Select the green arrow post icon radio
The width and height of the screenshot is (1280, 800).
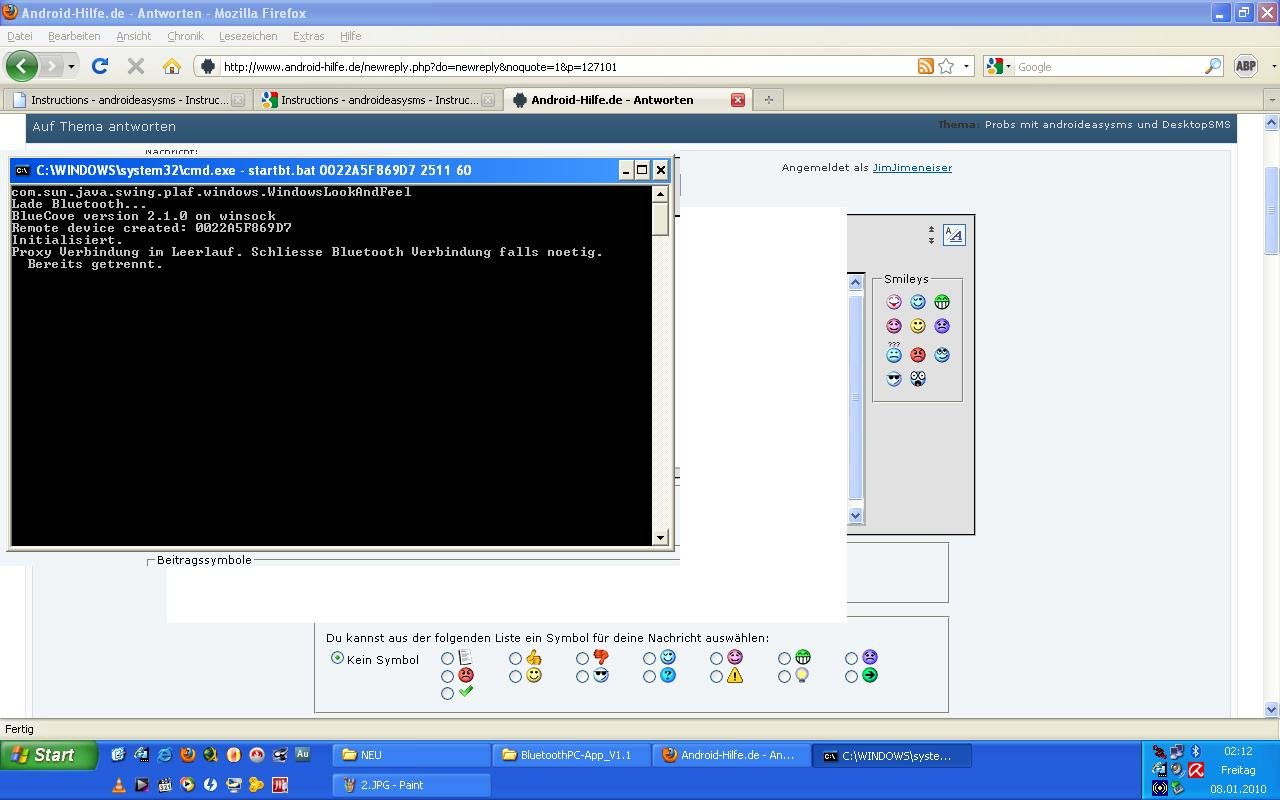[x=851, y=677]
